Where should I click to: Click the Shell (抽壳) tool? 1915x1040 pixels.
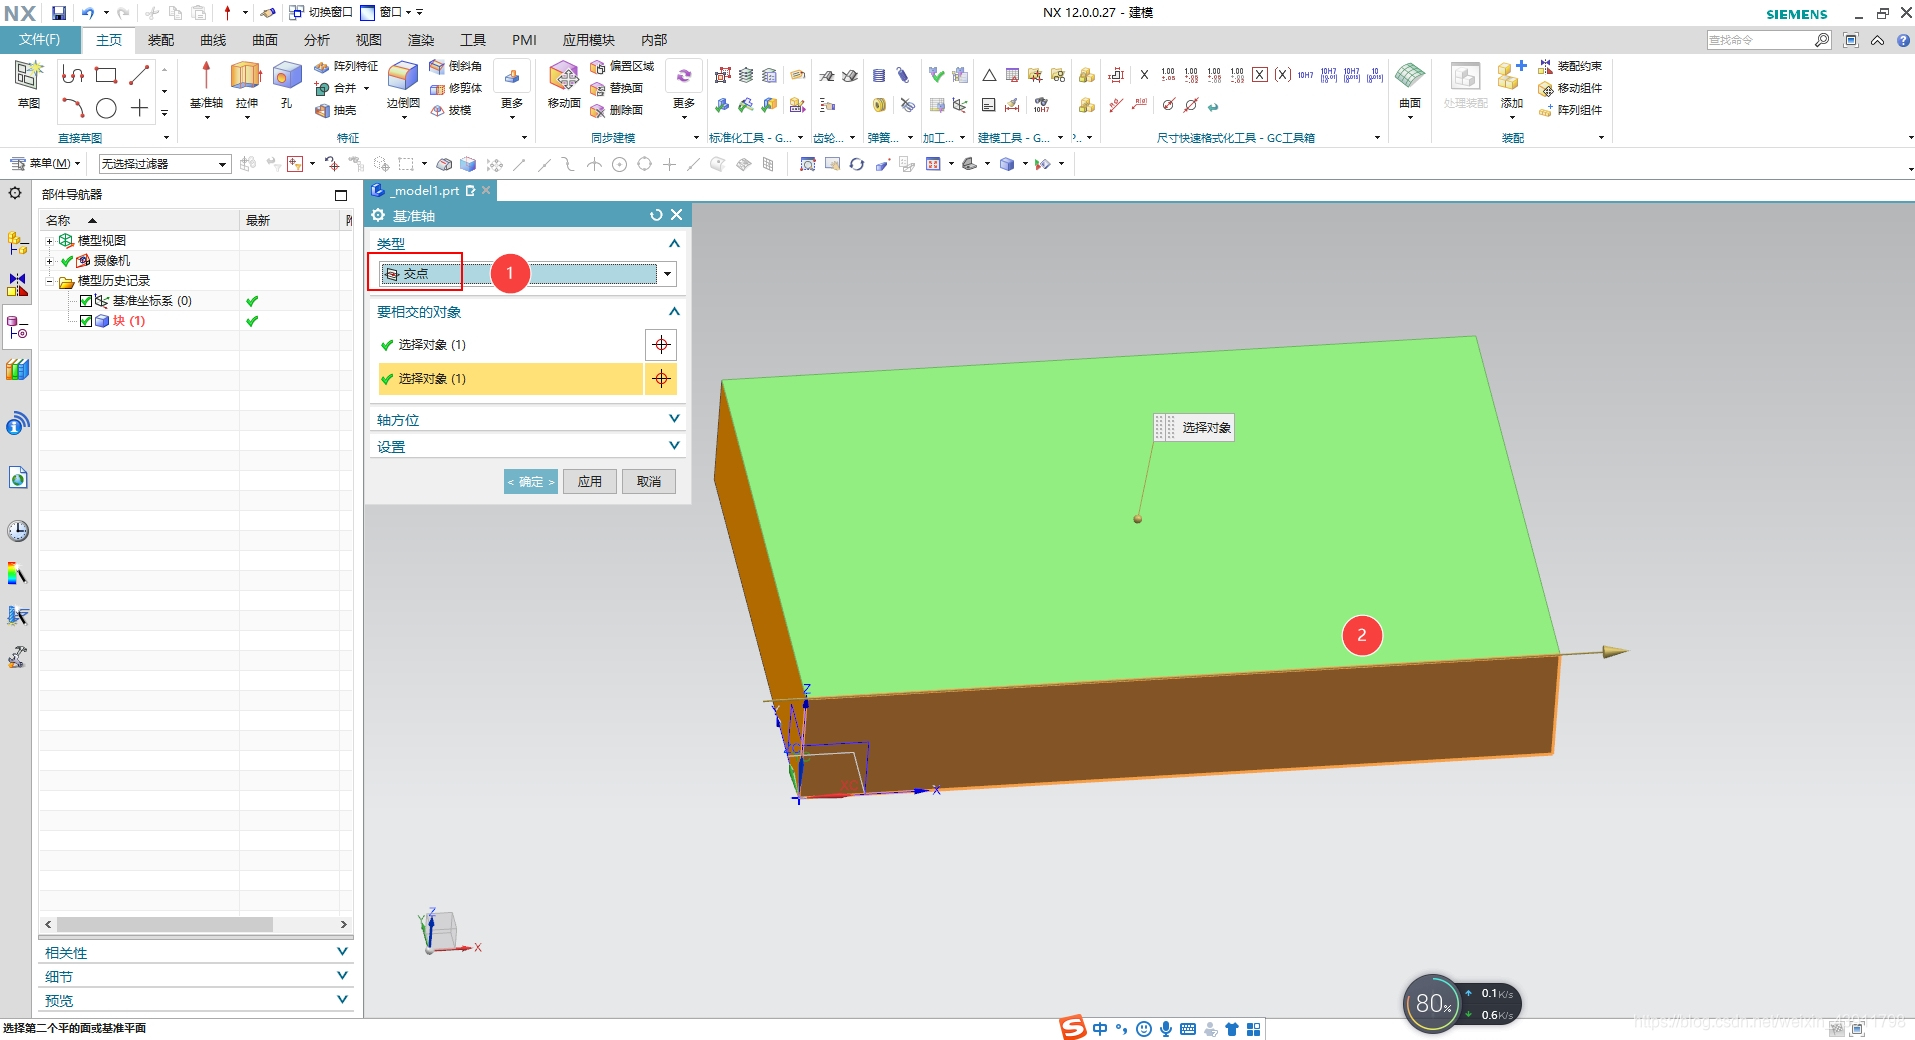click(x=336, y=110)
